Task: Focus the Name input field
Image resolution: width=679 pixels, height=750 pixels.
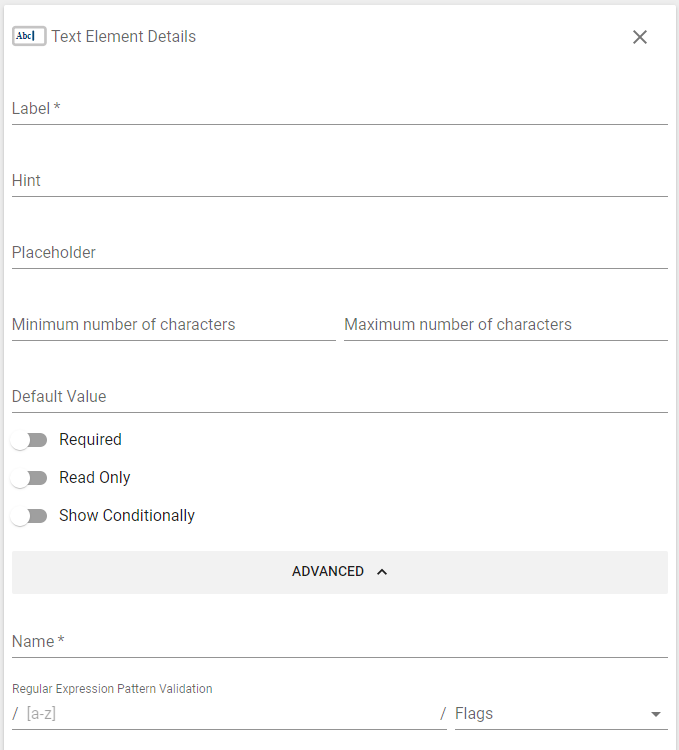Action: coord(340,641)
